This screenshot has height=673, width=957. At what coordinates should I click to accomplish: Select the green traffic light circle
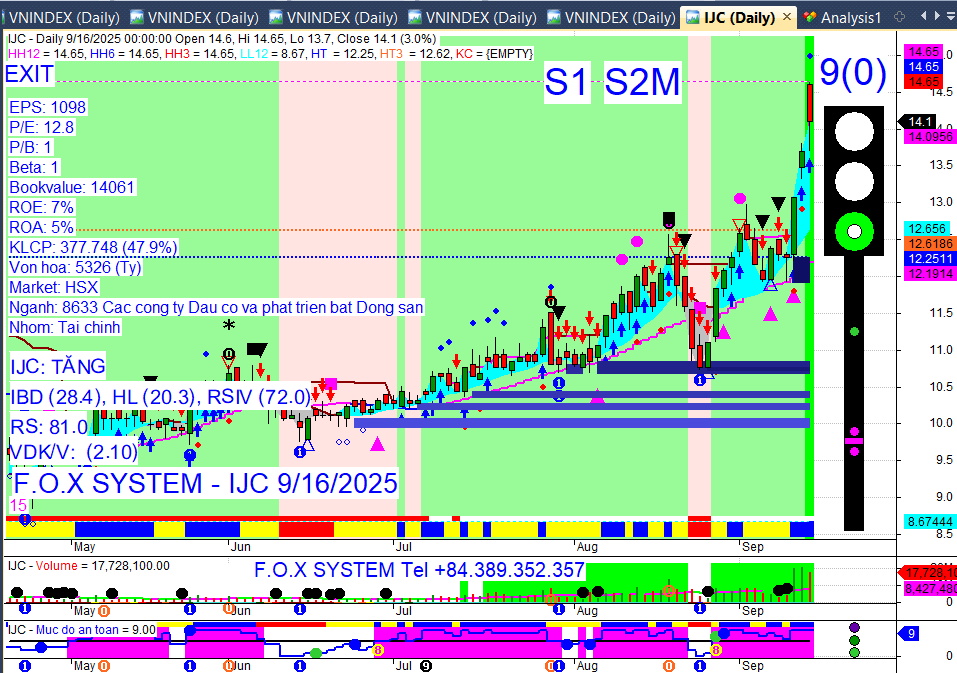click(x=854, y=232)
